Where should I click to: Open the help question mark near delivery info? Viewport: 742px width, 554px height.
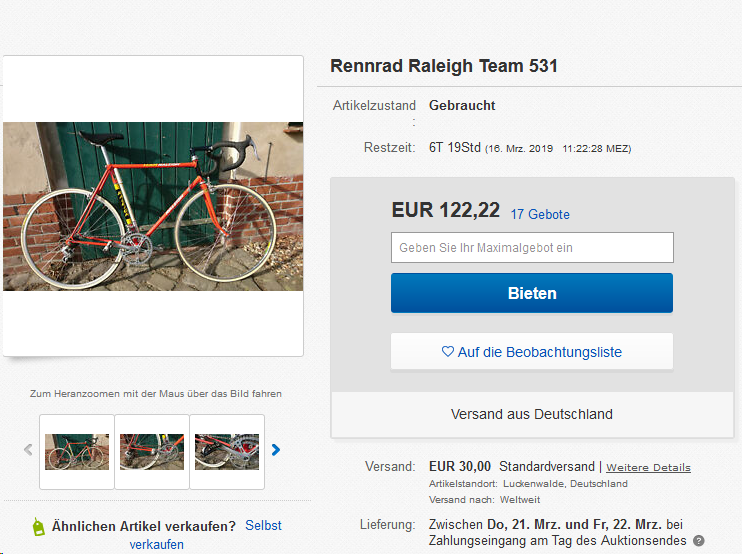coord(699,541)
